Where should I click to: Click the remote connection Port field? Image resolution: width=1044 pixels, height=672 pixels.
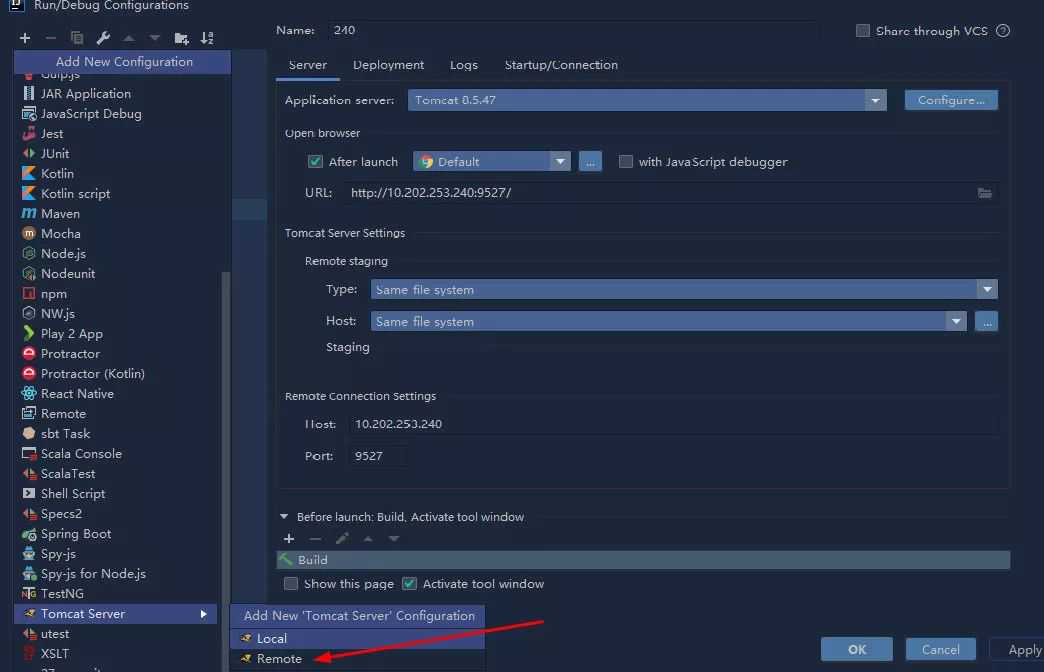[x=380, y=456]
